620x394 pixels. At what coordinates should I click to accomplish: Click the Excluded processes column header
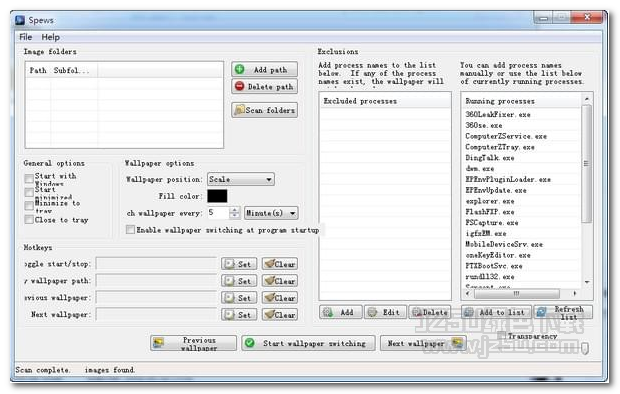(x=385, y=101)
